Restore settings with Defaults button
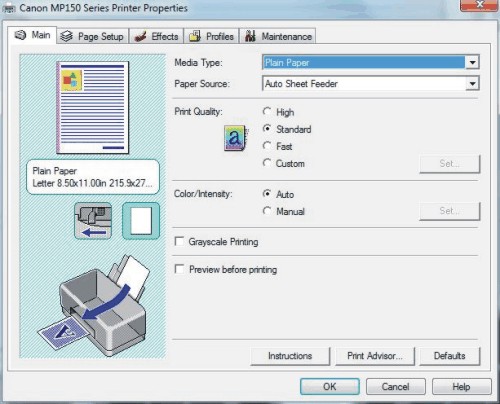Viewport: 500px width, 404px height. click(450, 356)
